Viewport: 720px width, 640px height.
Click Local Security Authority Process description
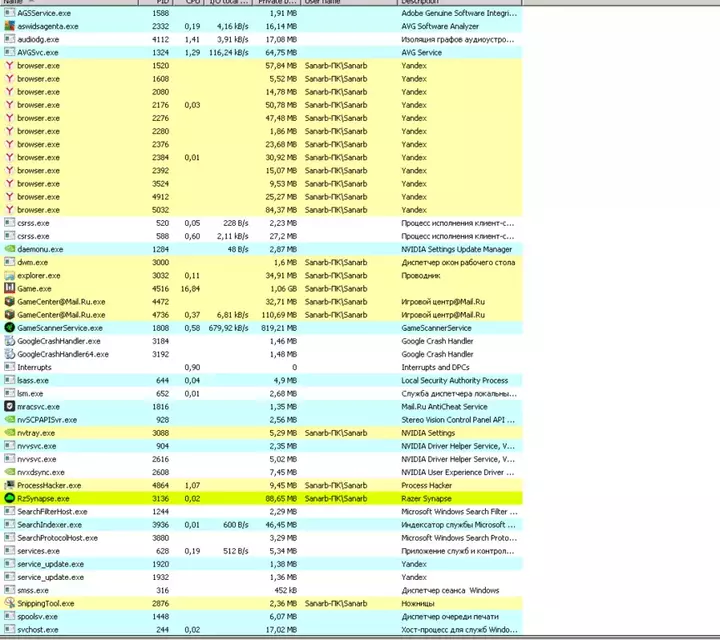tap(455, 381)
